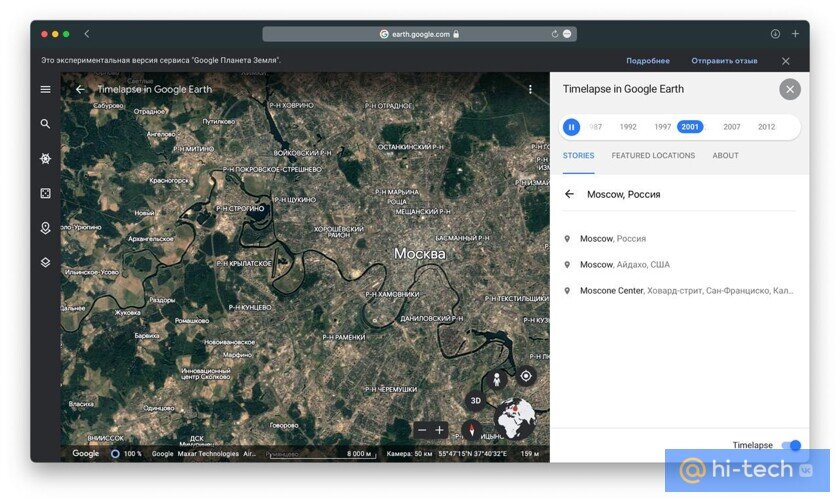Screen dimensions: 840x502
Task: Close the Timelapse panel with X
Action: click(790, 89)
